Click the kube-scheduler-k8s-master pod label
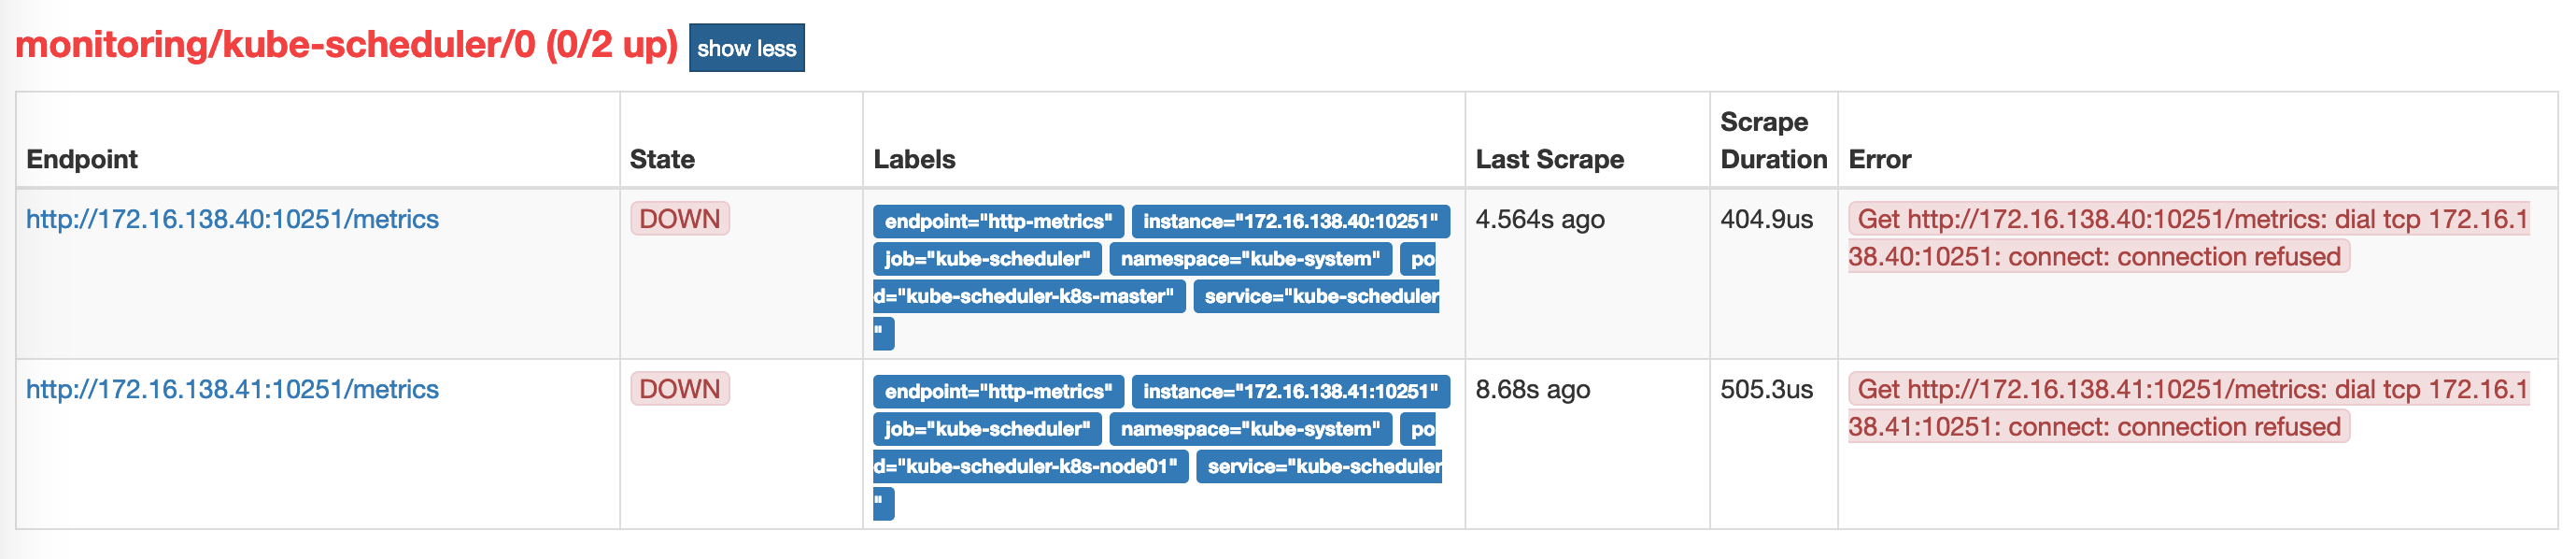 pyautogui.click(x=1028, y=296)
